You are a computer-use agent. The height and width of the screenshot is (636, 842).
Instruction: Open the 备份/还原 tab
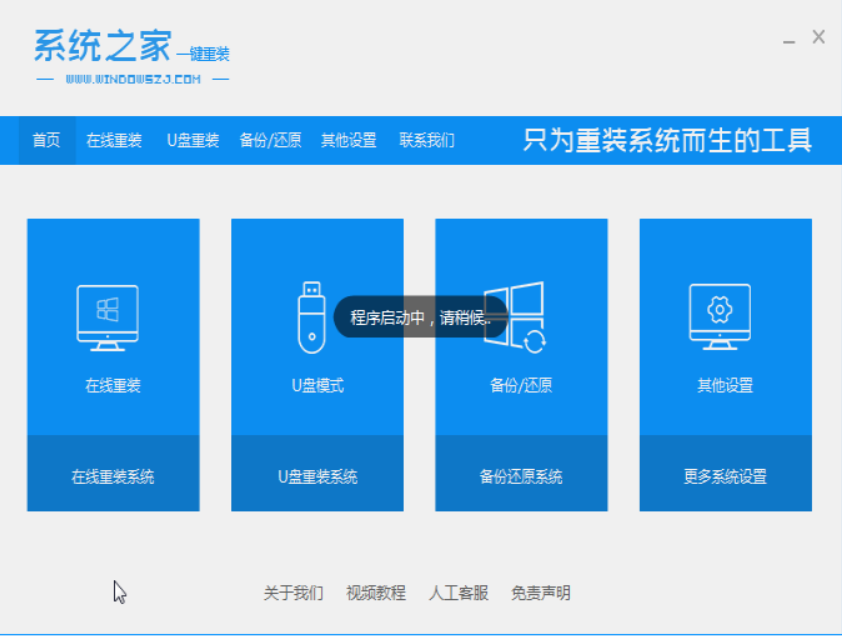[x=271, y=140]
